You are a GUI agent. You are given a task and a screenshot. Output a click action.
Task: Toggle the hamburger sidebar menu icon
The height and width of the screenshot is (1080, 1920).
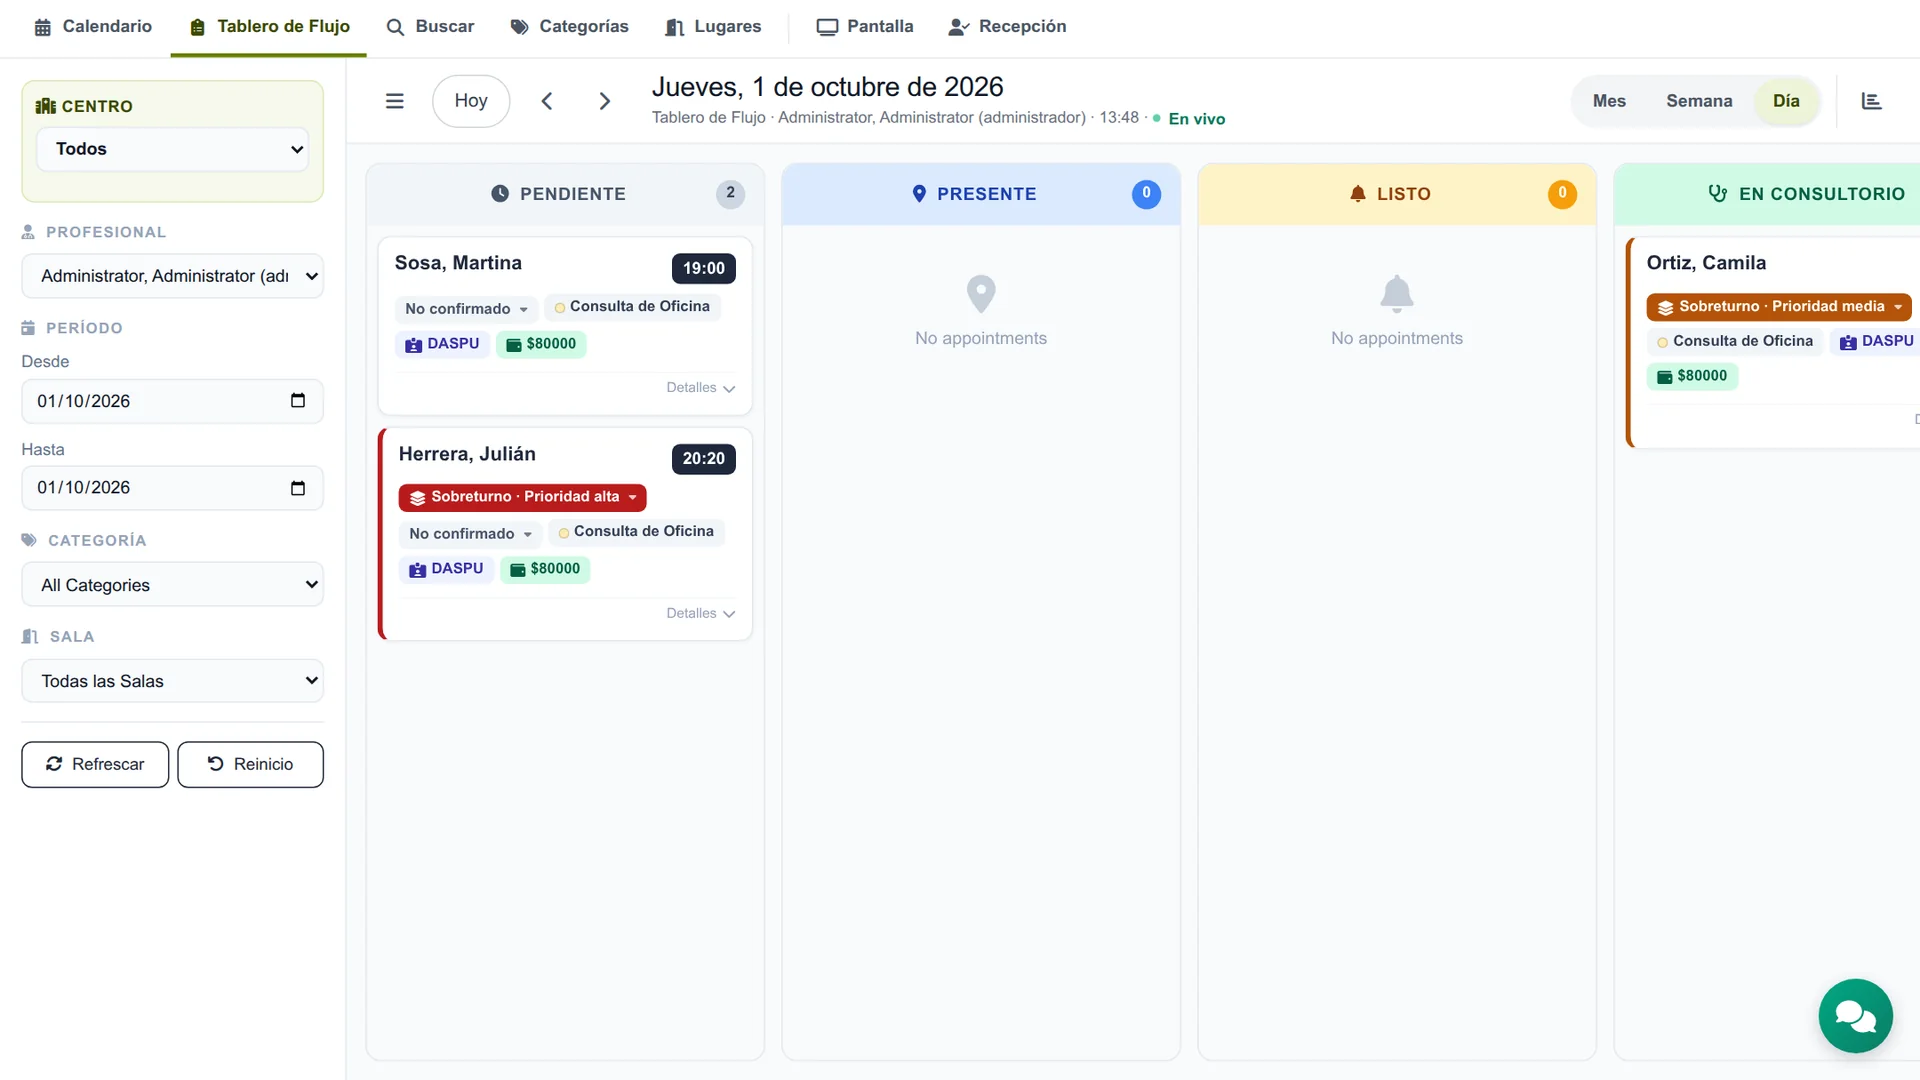395,101
